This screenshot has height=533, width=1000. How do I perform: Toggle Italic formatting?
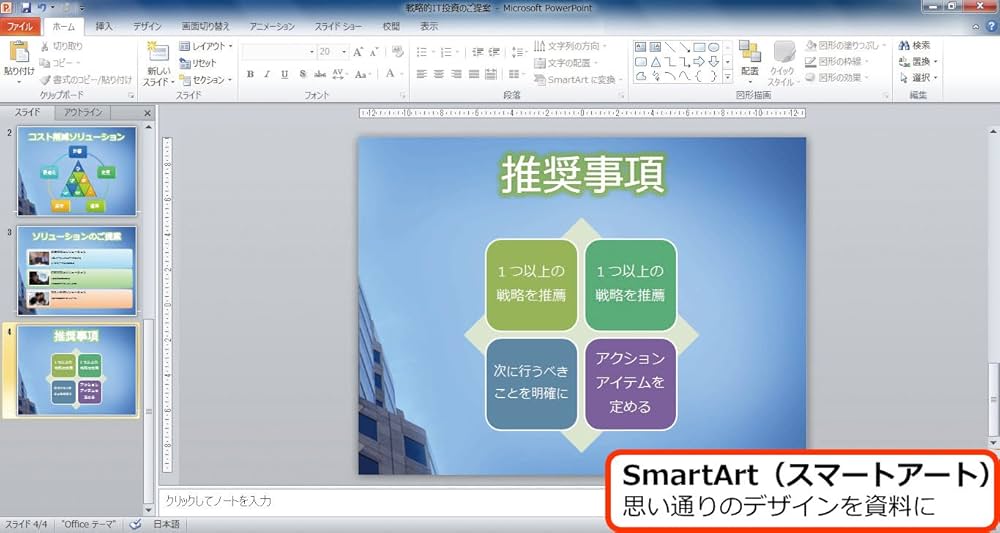tap(267, 74)
